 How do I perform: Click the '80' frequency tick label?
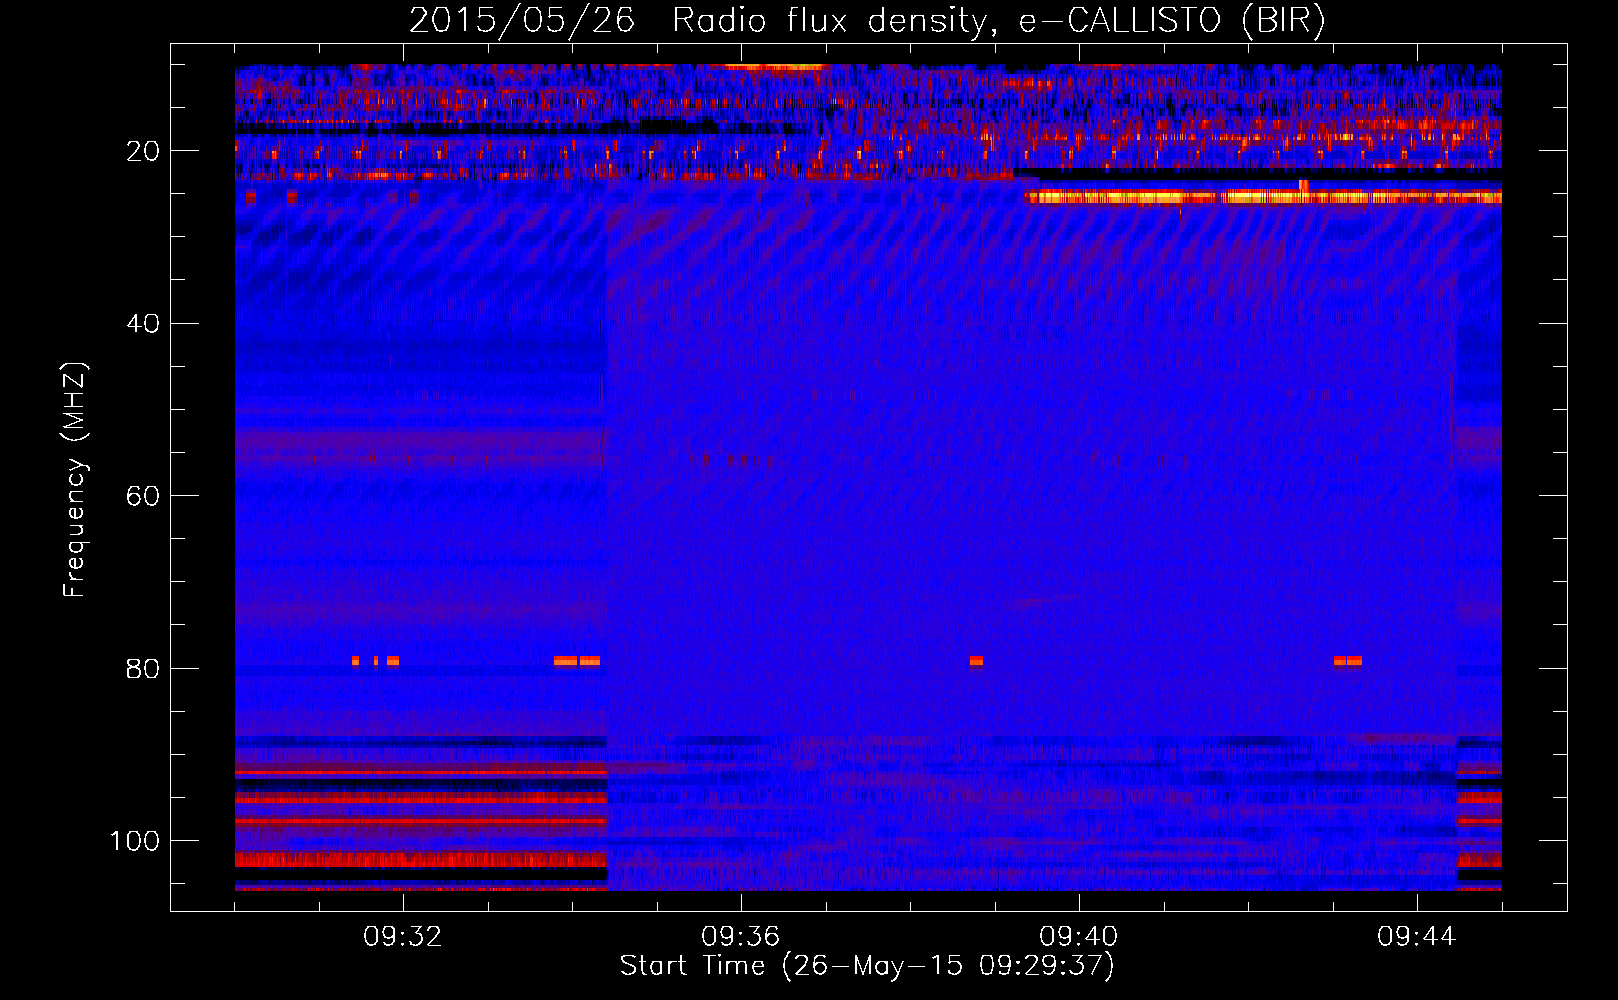143,669
